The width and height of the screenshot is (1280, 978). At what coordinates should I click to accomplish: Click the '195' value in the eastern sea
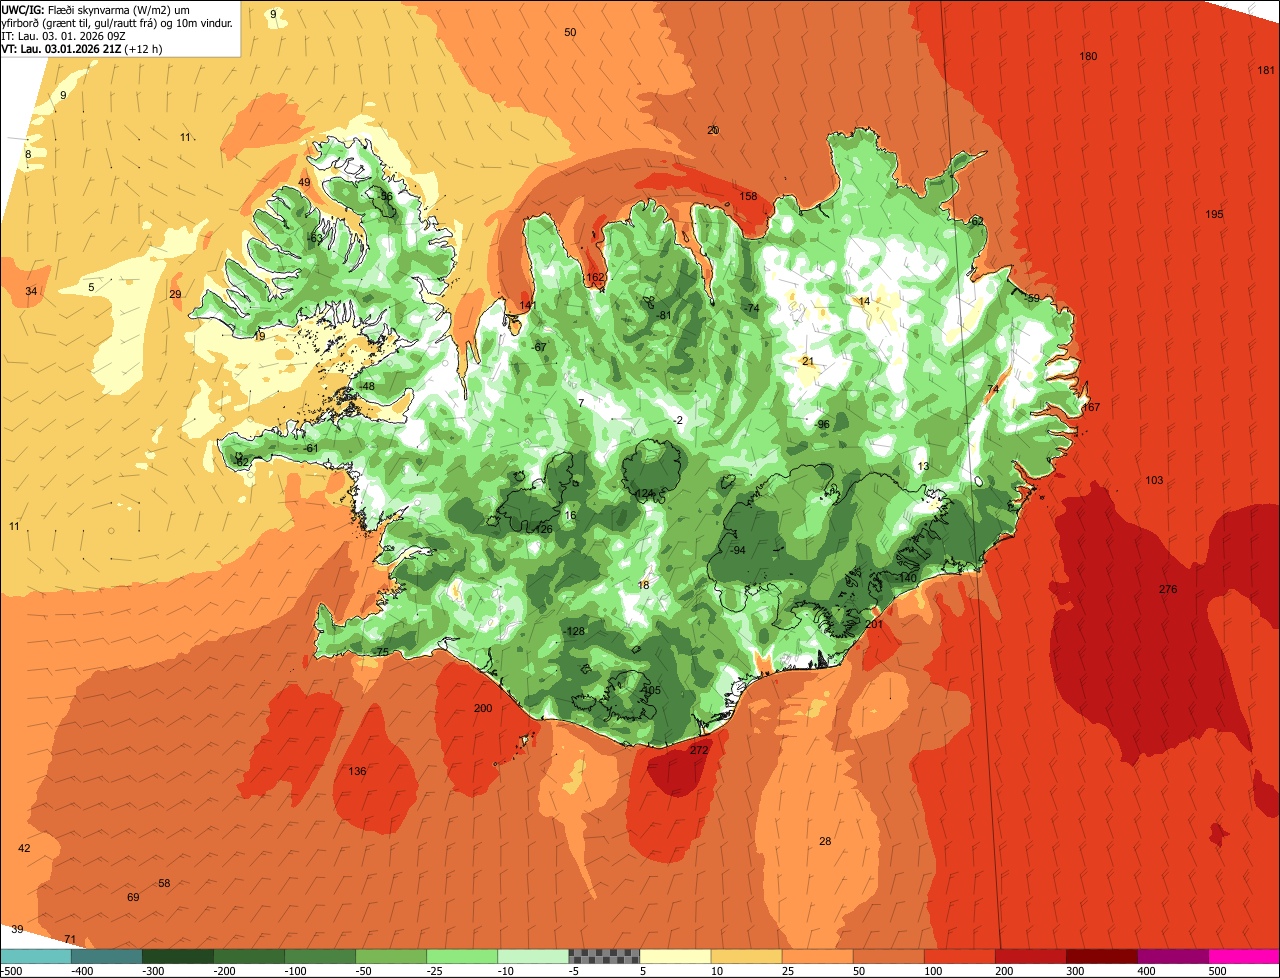click(1214, 214)
